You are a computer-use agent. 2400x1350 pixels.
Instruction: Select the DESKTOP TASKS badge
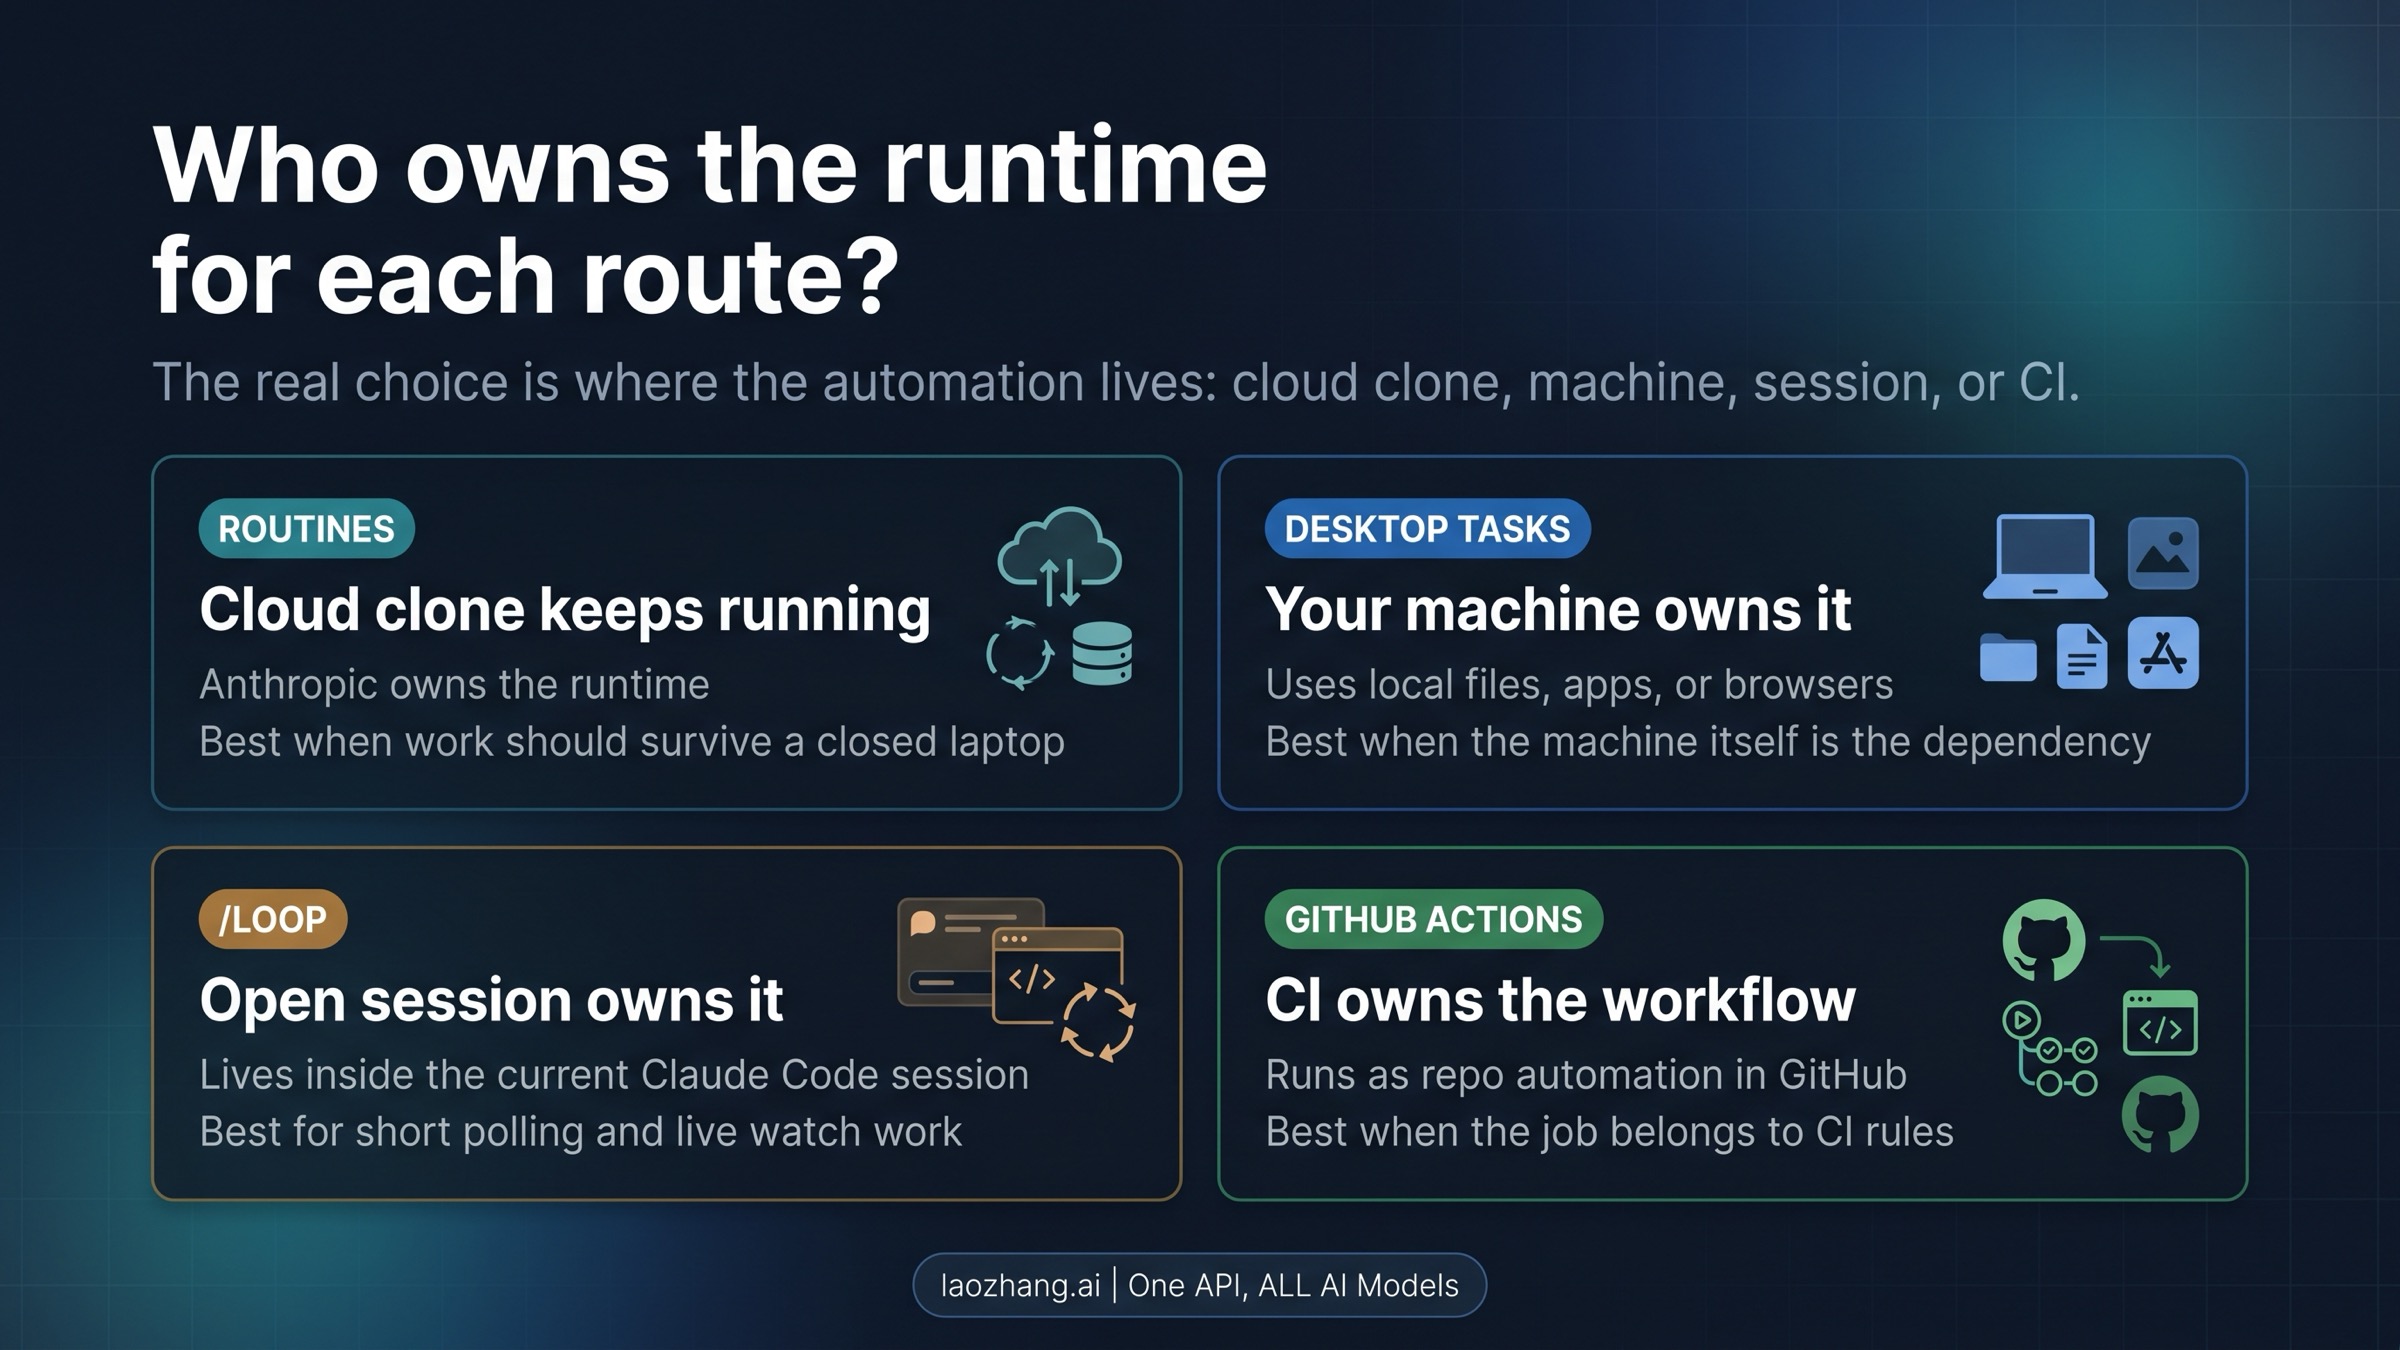coord(1426,529)
